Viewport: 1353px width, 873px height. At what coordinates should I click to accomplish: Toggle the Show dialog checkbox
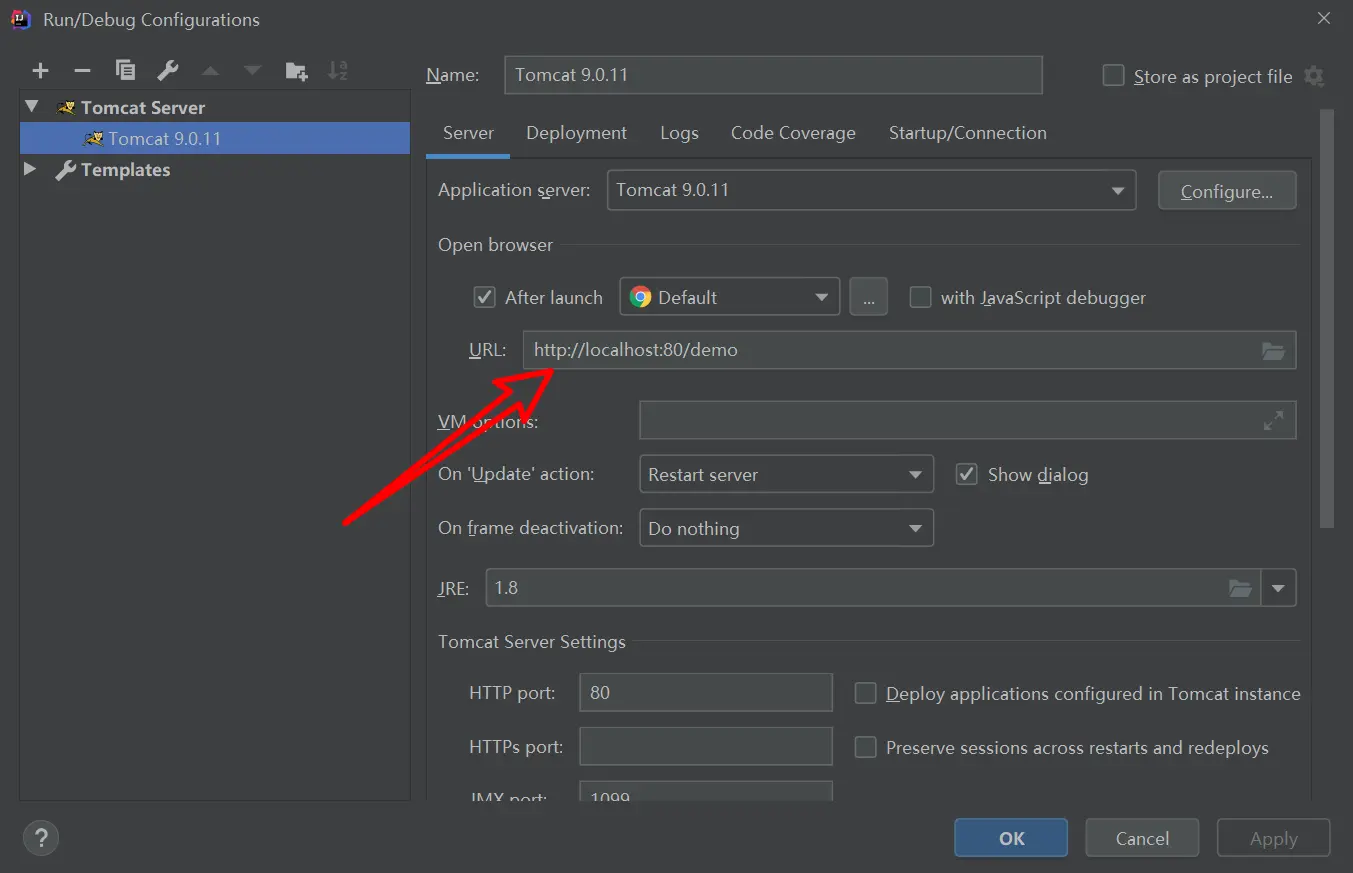966,474
